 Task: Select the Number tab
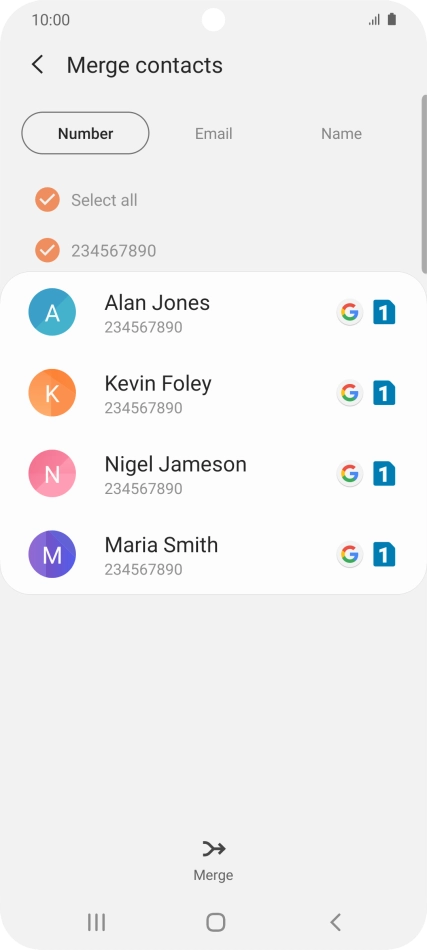pyautogui.click(x=85, y=133)
